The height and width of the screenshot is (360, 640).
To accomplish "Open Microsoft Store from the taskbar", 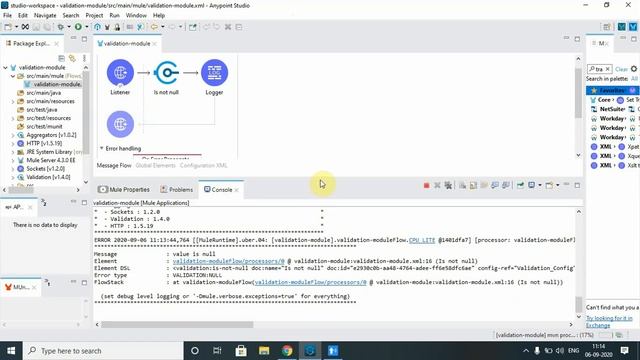I will click(x=241, y=351).
